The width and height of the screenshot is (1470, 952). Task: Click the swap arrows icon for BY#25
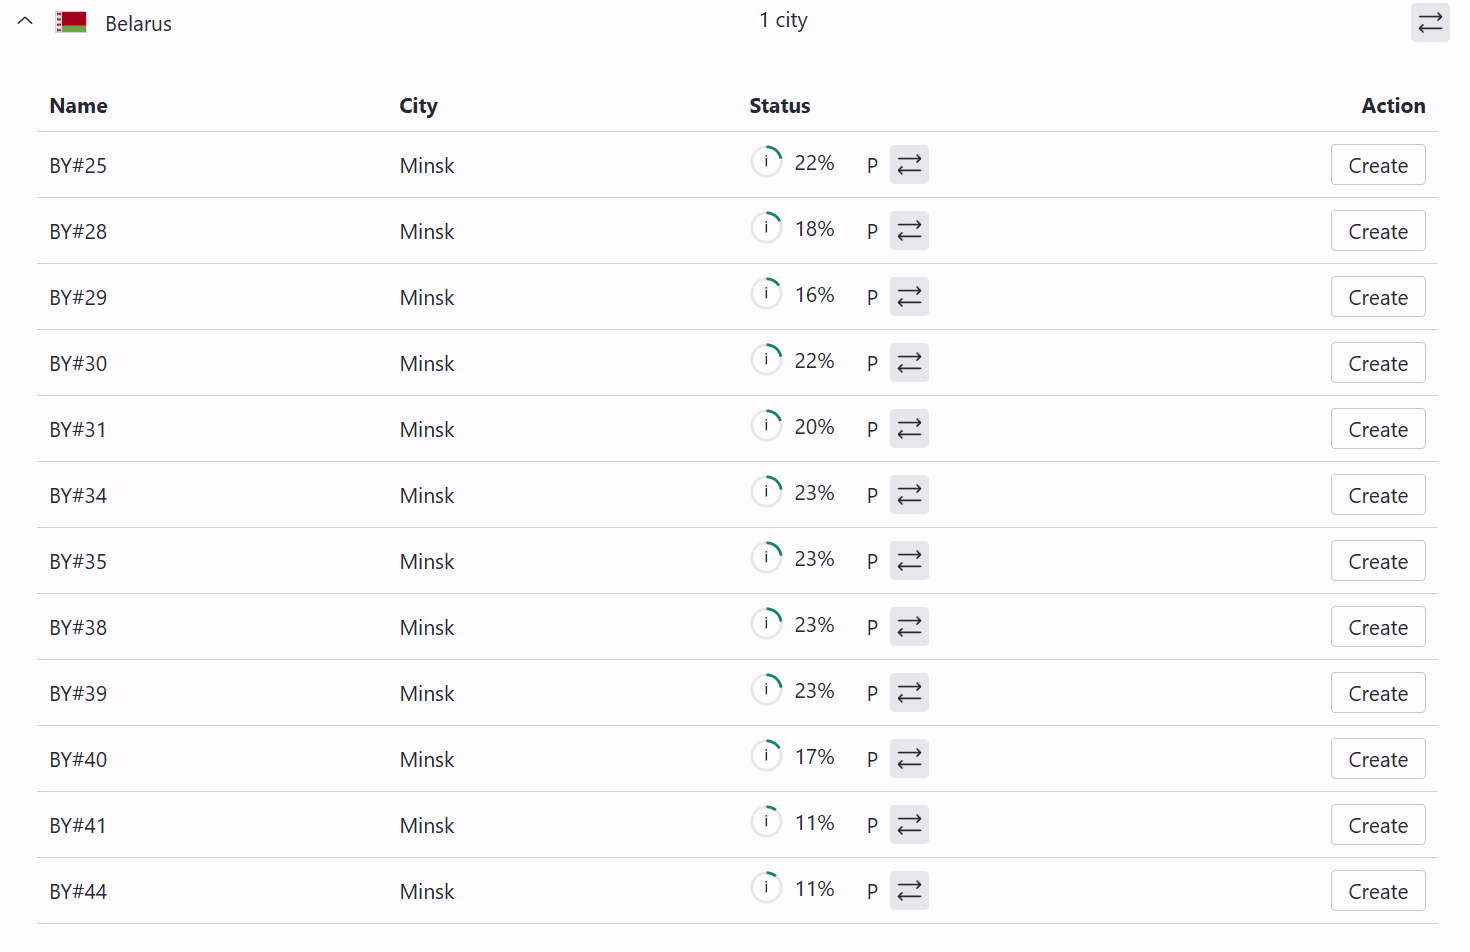tap(909, 165)
